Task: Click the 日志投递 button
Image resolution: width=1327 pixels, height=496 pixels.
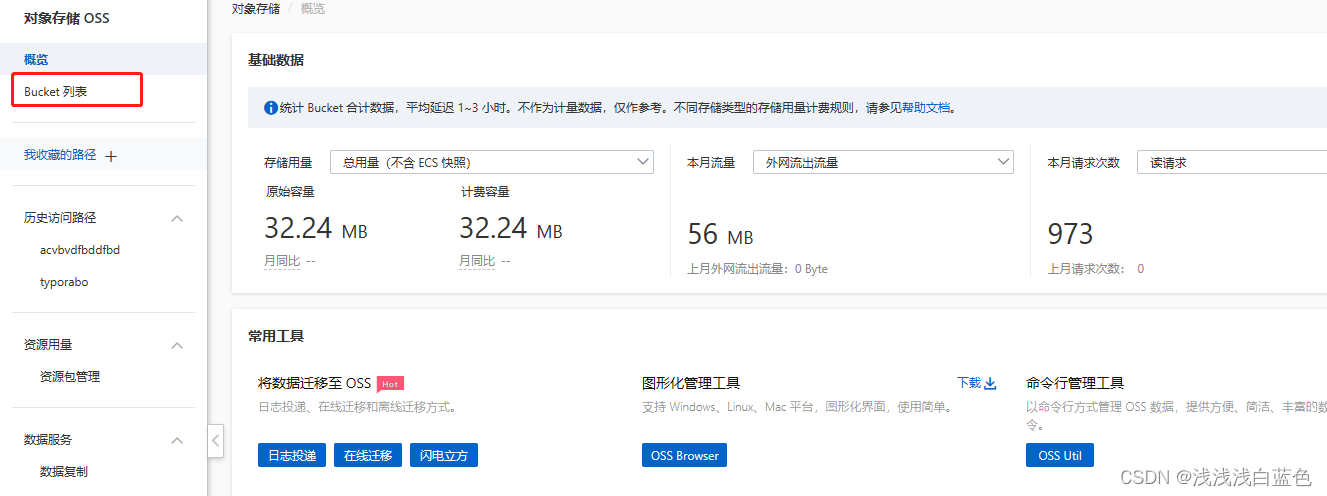Action: 292,455
